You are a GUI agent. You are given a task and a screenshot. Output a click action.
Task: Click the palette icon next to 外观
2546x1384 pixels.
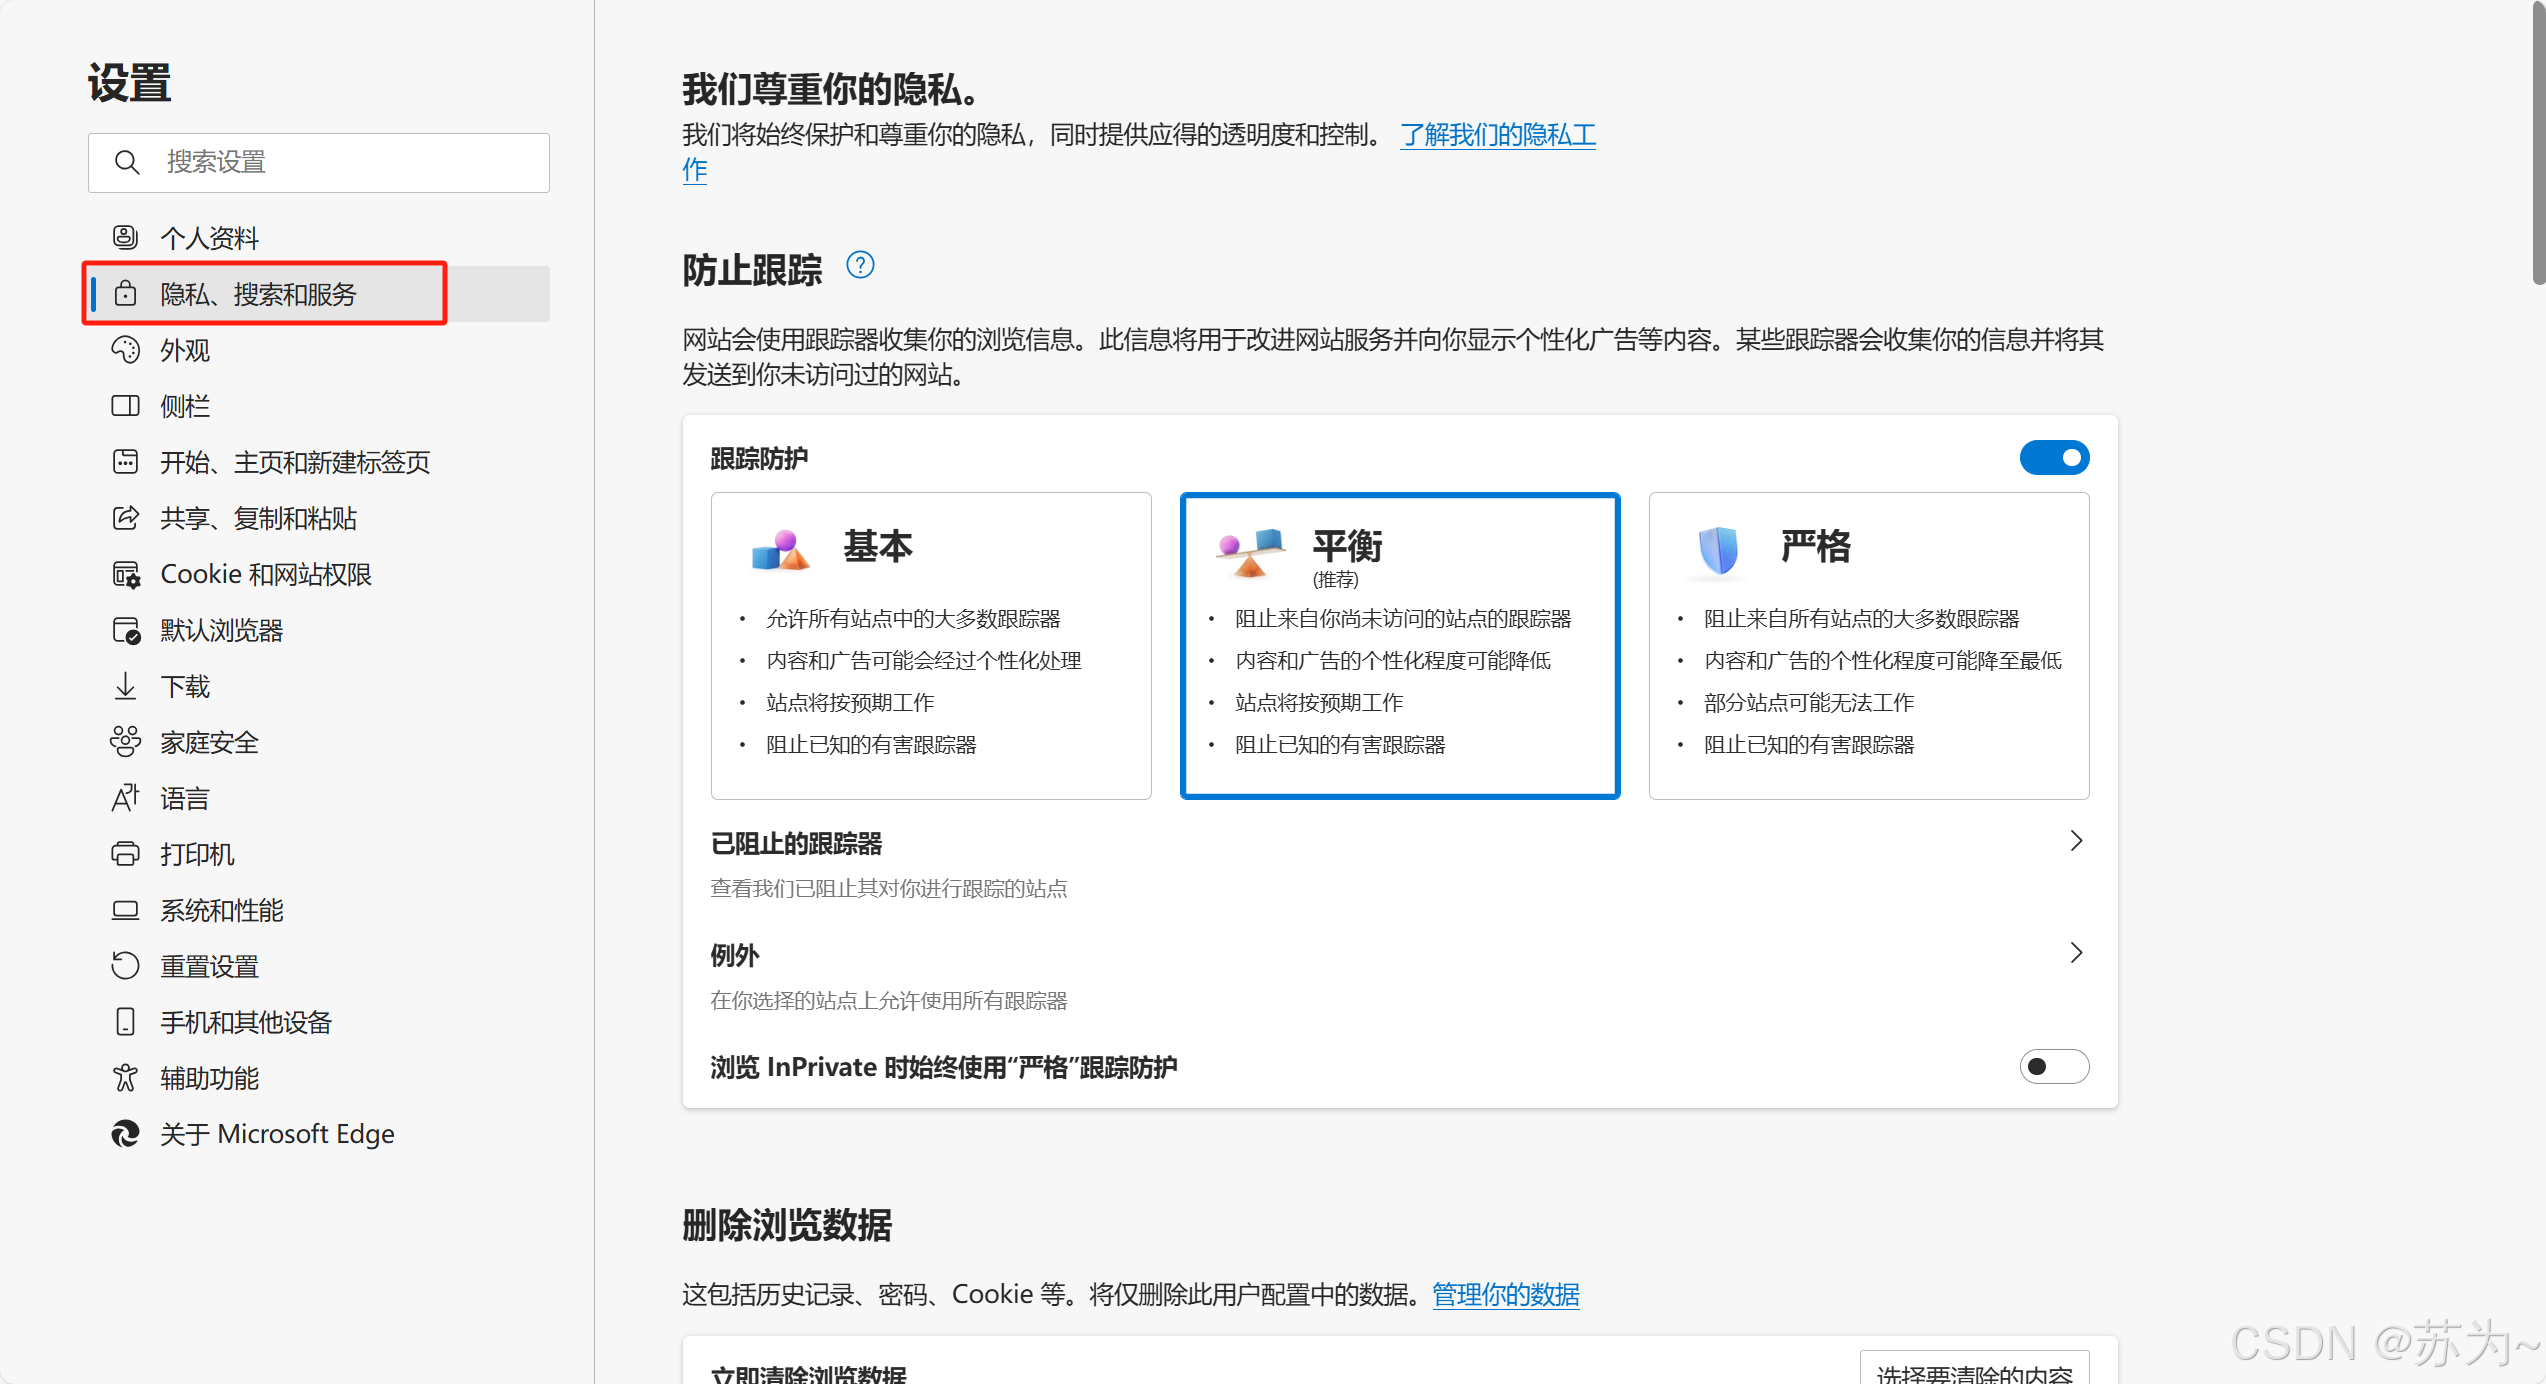pyautogui.click(x=125, y=350)
